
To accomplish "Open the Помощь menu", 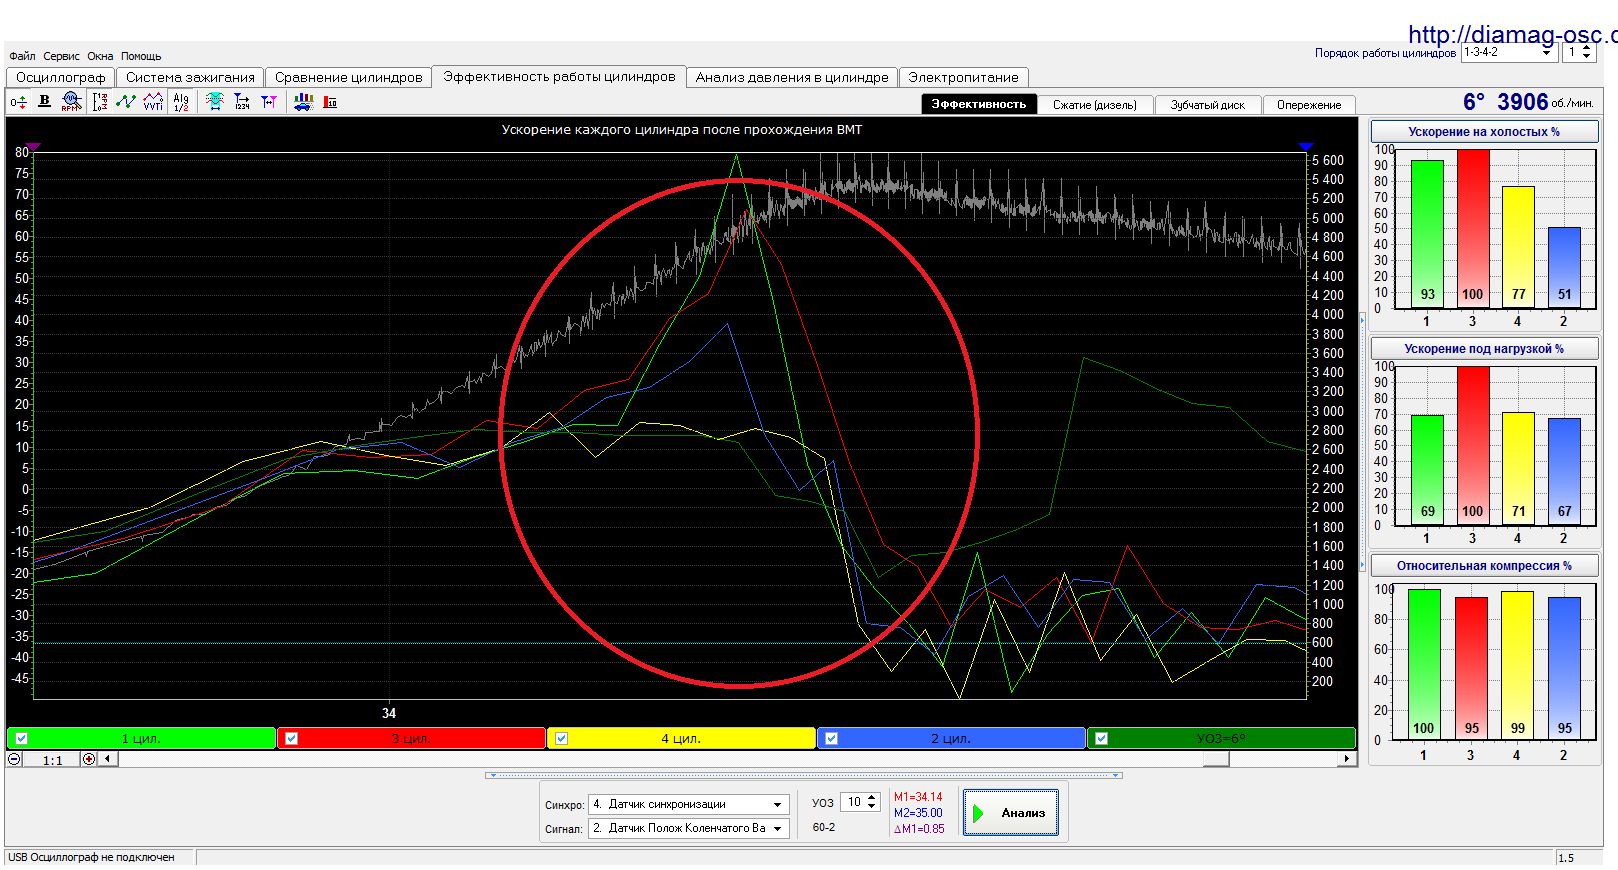I will pos(141,56).
